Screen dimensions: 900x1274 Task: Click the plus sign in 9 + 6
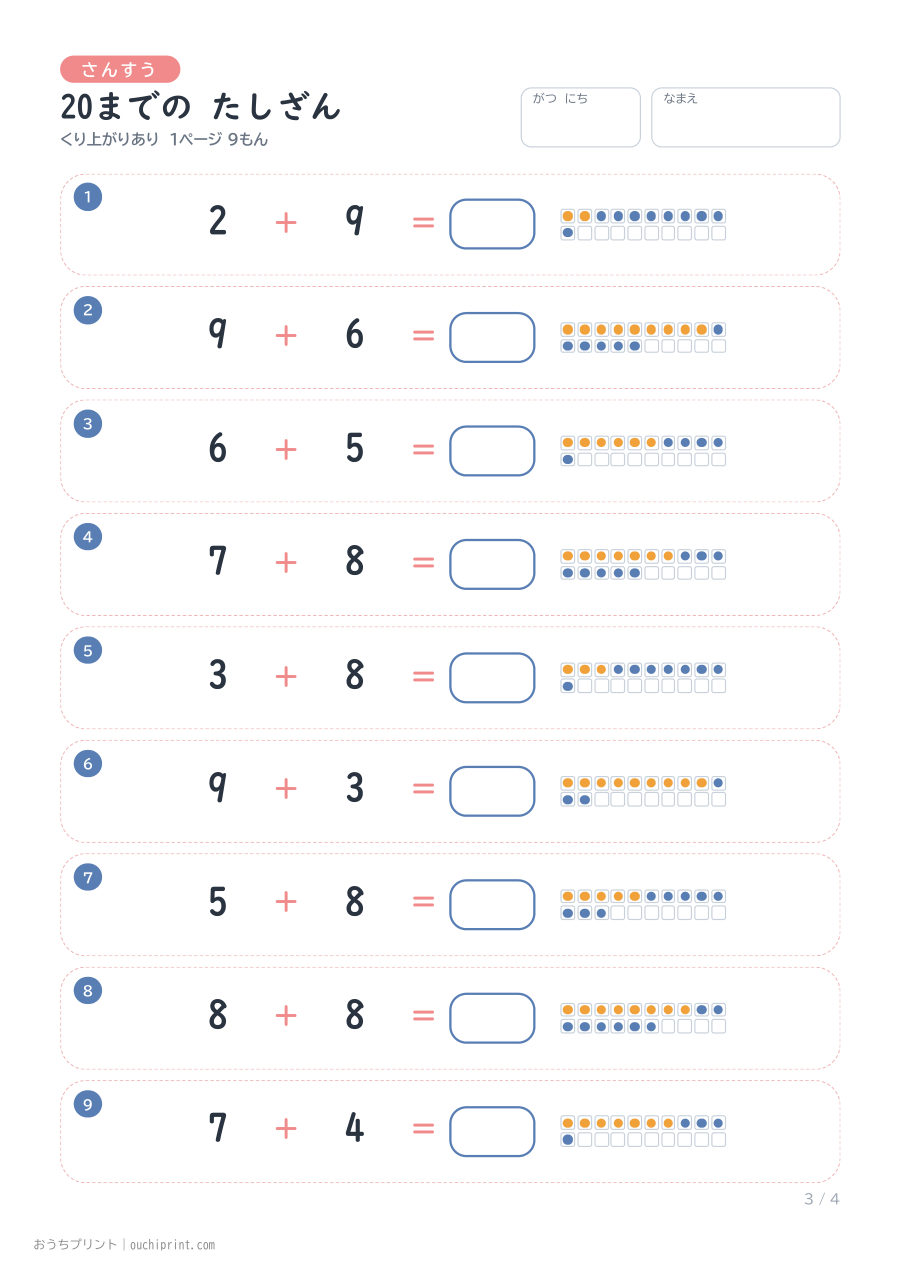[286, 335]
